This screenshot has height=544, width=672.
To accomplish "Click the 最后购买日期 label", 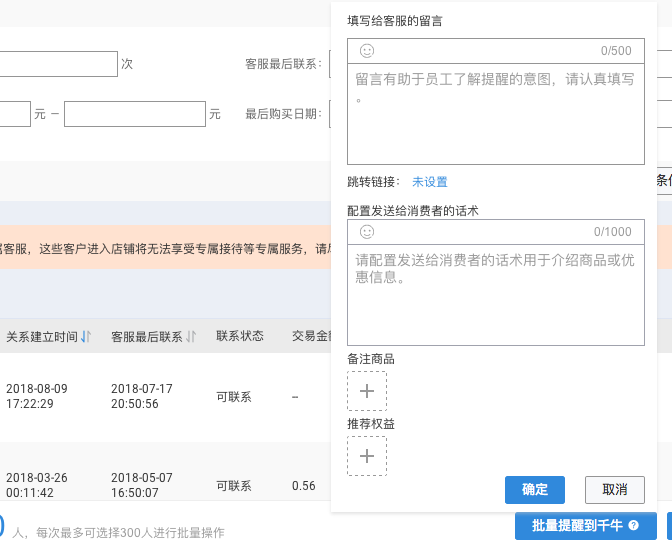I will (283, 114).
